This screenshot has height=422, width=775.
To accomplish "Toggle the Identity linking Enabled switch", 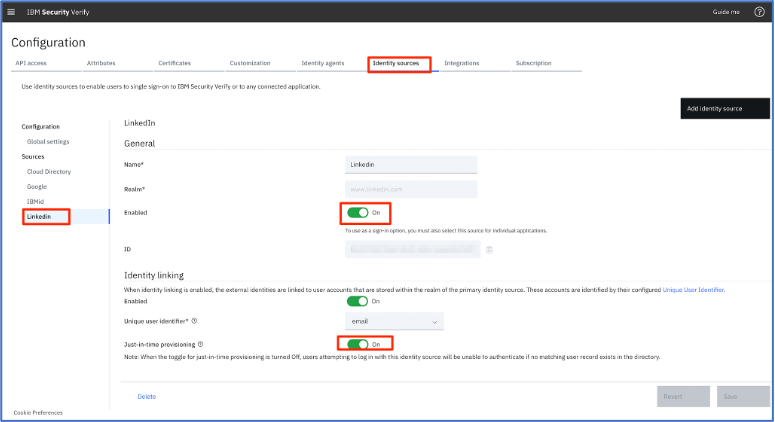I will [357, 301].
